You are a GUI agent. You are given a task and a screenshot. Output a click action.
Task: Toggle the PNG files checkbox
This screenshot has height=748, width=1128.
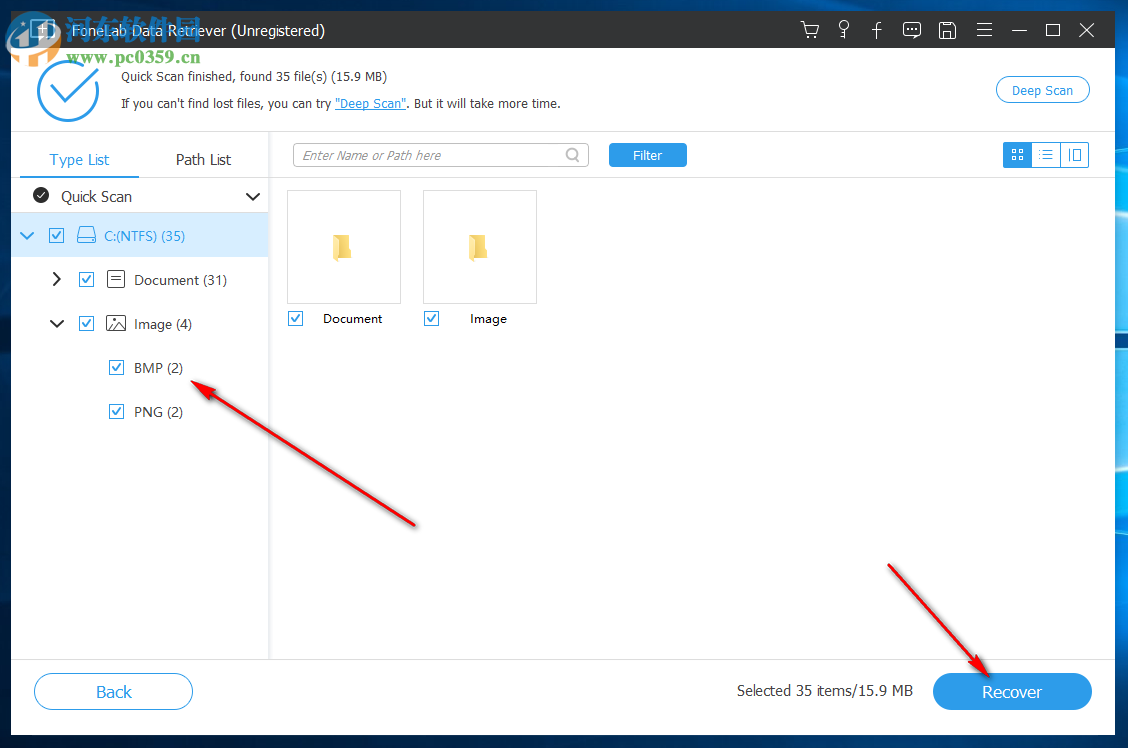tap(116, 411)
